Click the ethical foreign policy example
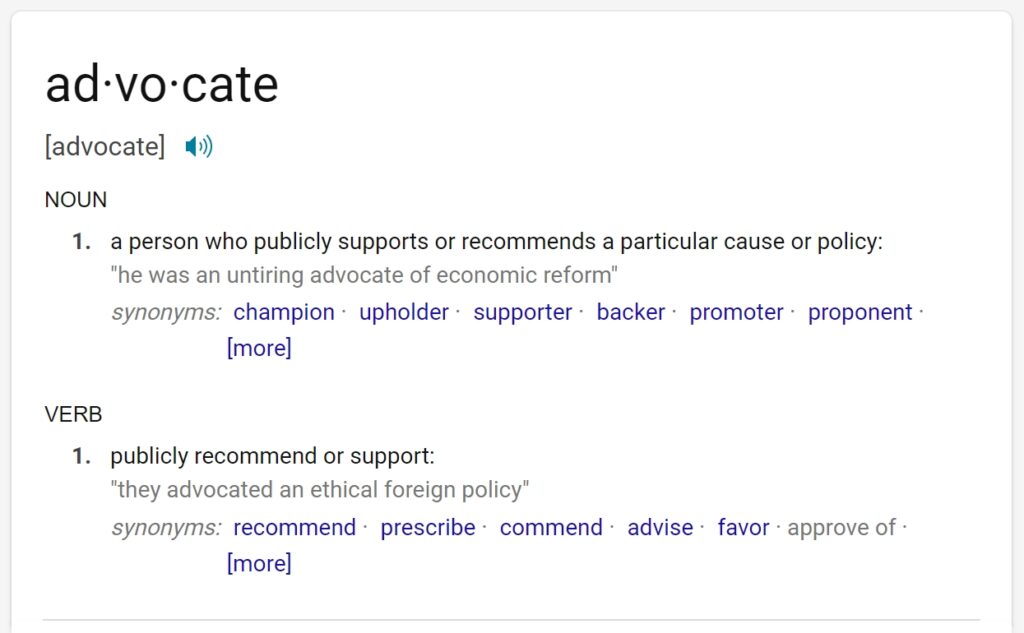The width and height of the screenshot is (1024, 633). coord(319,490)
